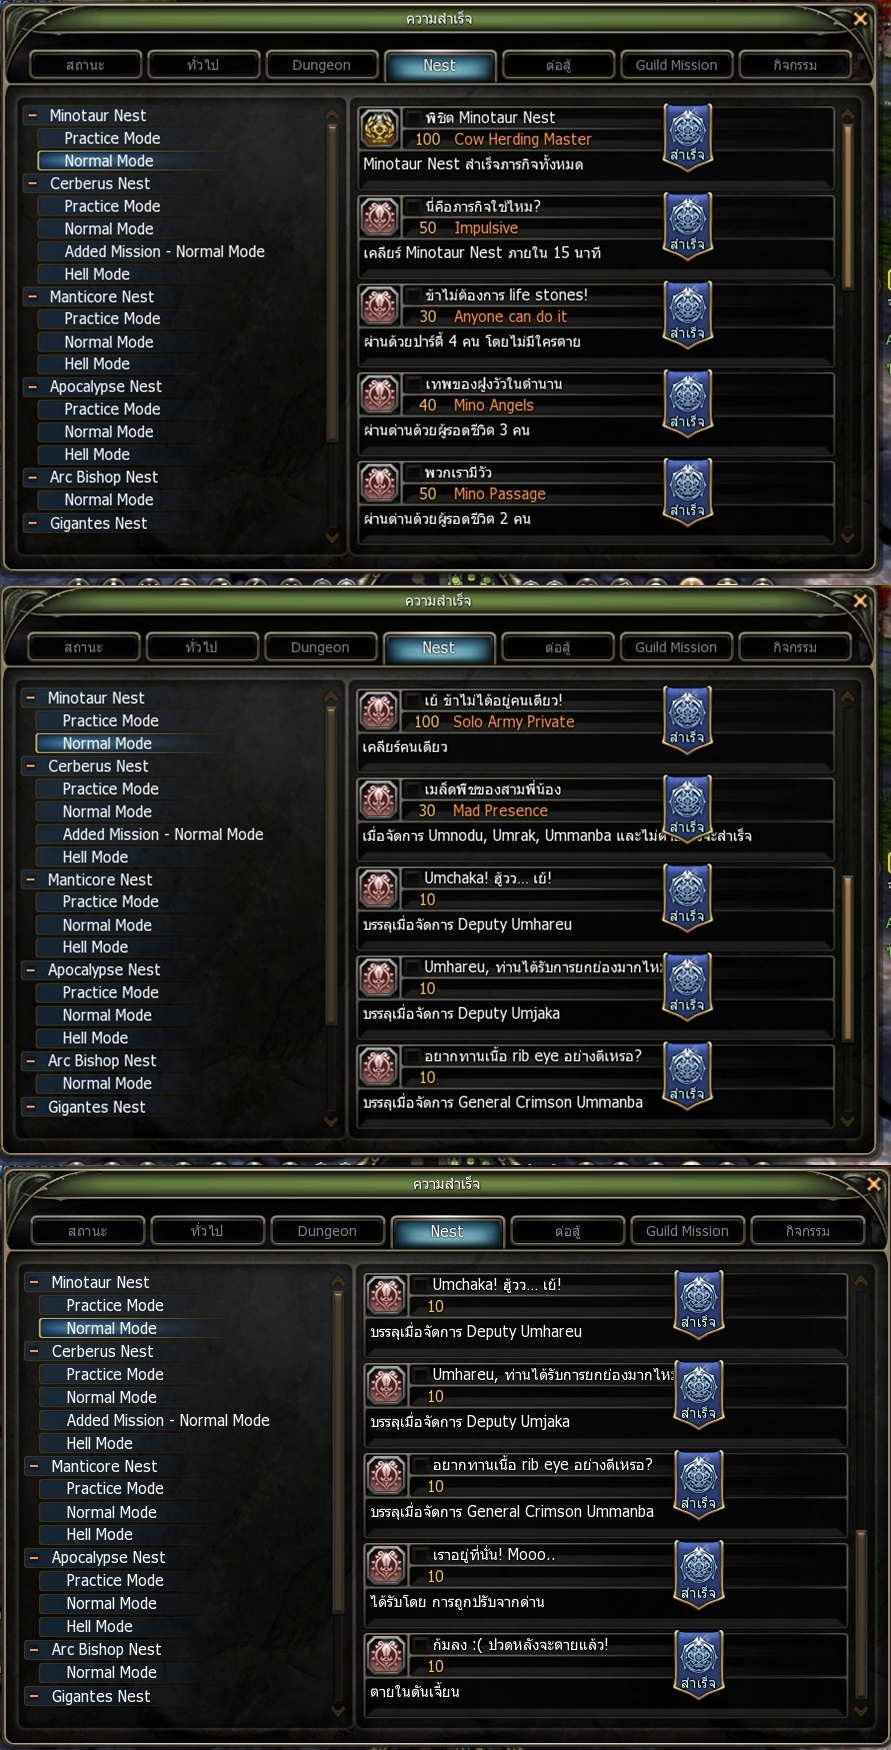Click the blue badge next to Anyone can do it
The image size is (891, 1750).
[x=688, y=314]
